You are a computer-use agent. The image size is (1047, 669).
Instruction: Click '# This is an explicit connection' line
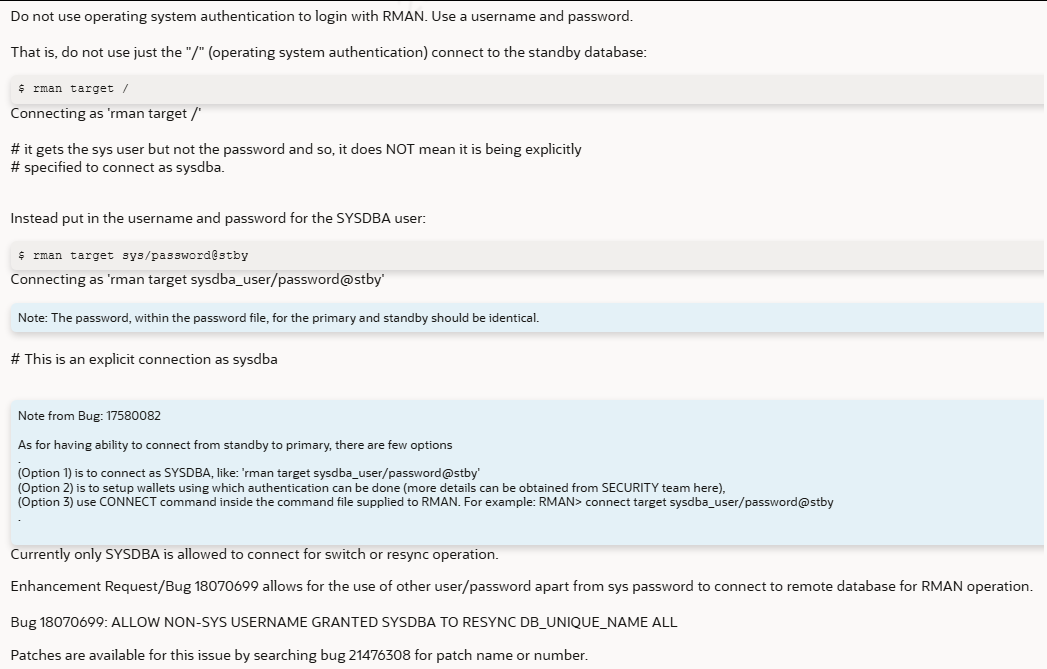click(144, 359)
